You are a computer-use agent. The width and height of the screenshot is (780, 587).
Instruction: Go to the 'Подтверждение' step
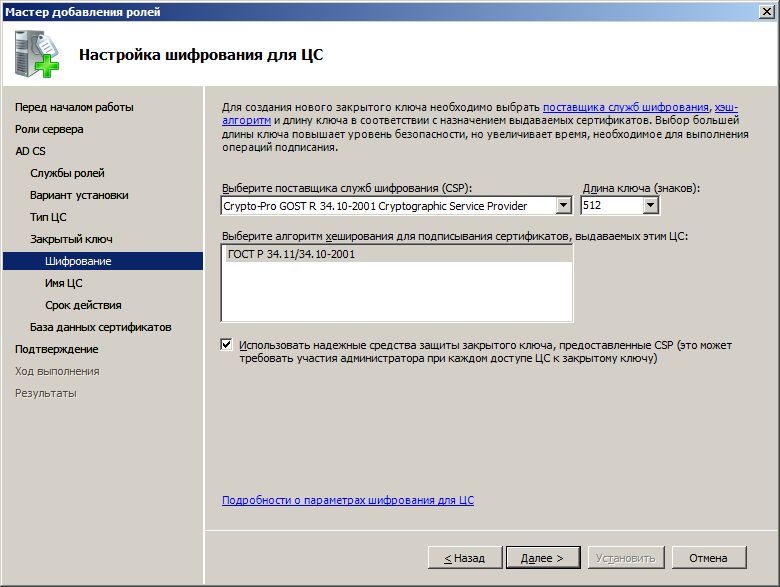tap(57, 349)
